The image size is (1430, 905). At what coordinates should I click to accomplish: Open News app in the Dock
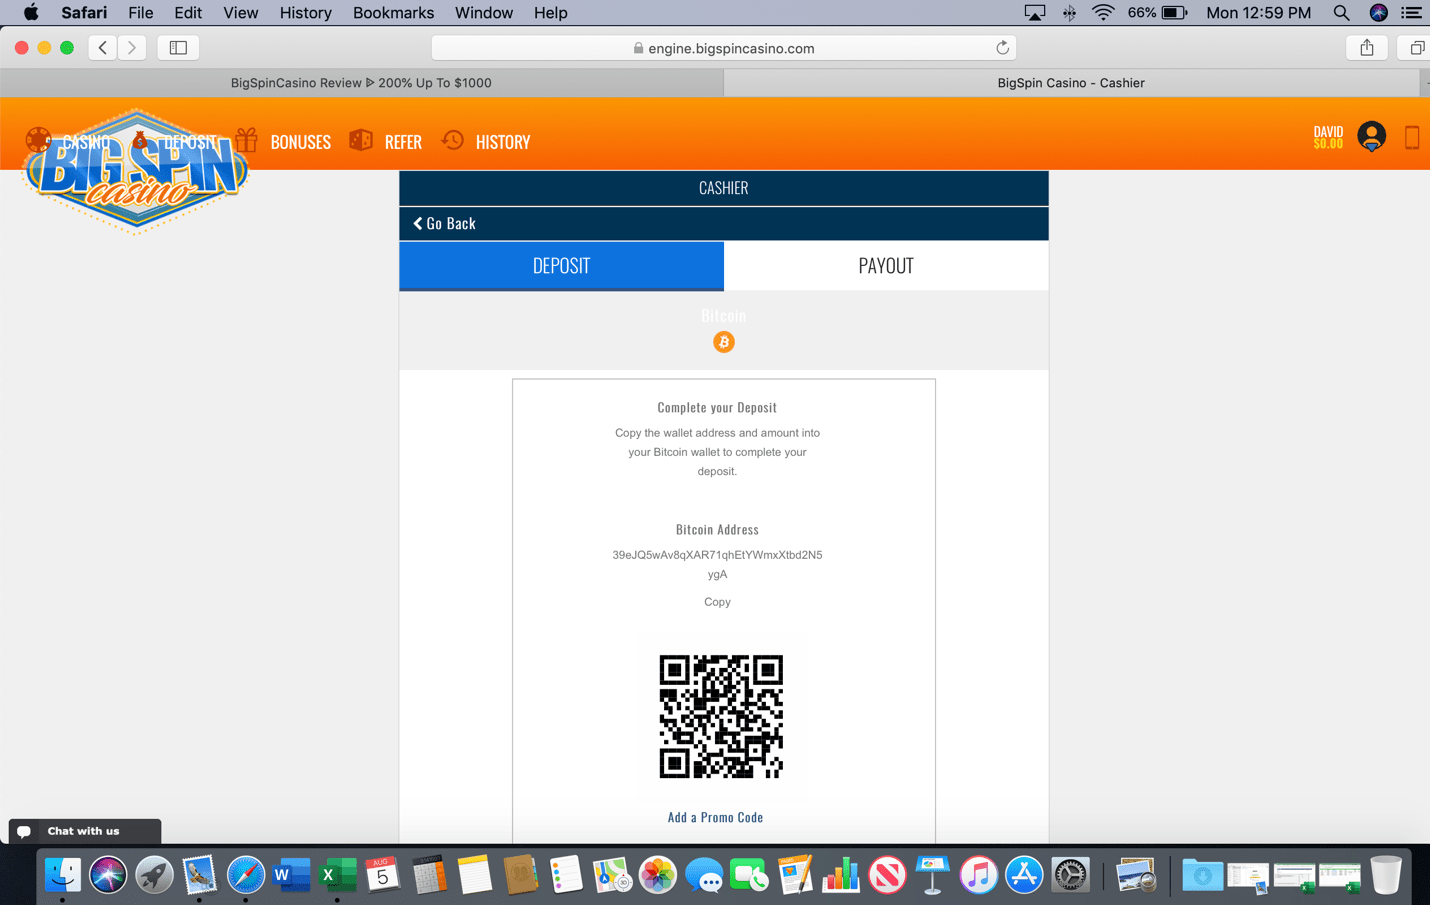(x=886, y=875)
